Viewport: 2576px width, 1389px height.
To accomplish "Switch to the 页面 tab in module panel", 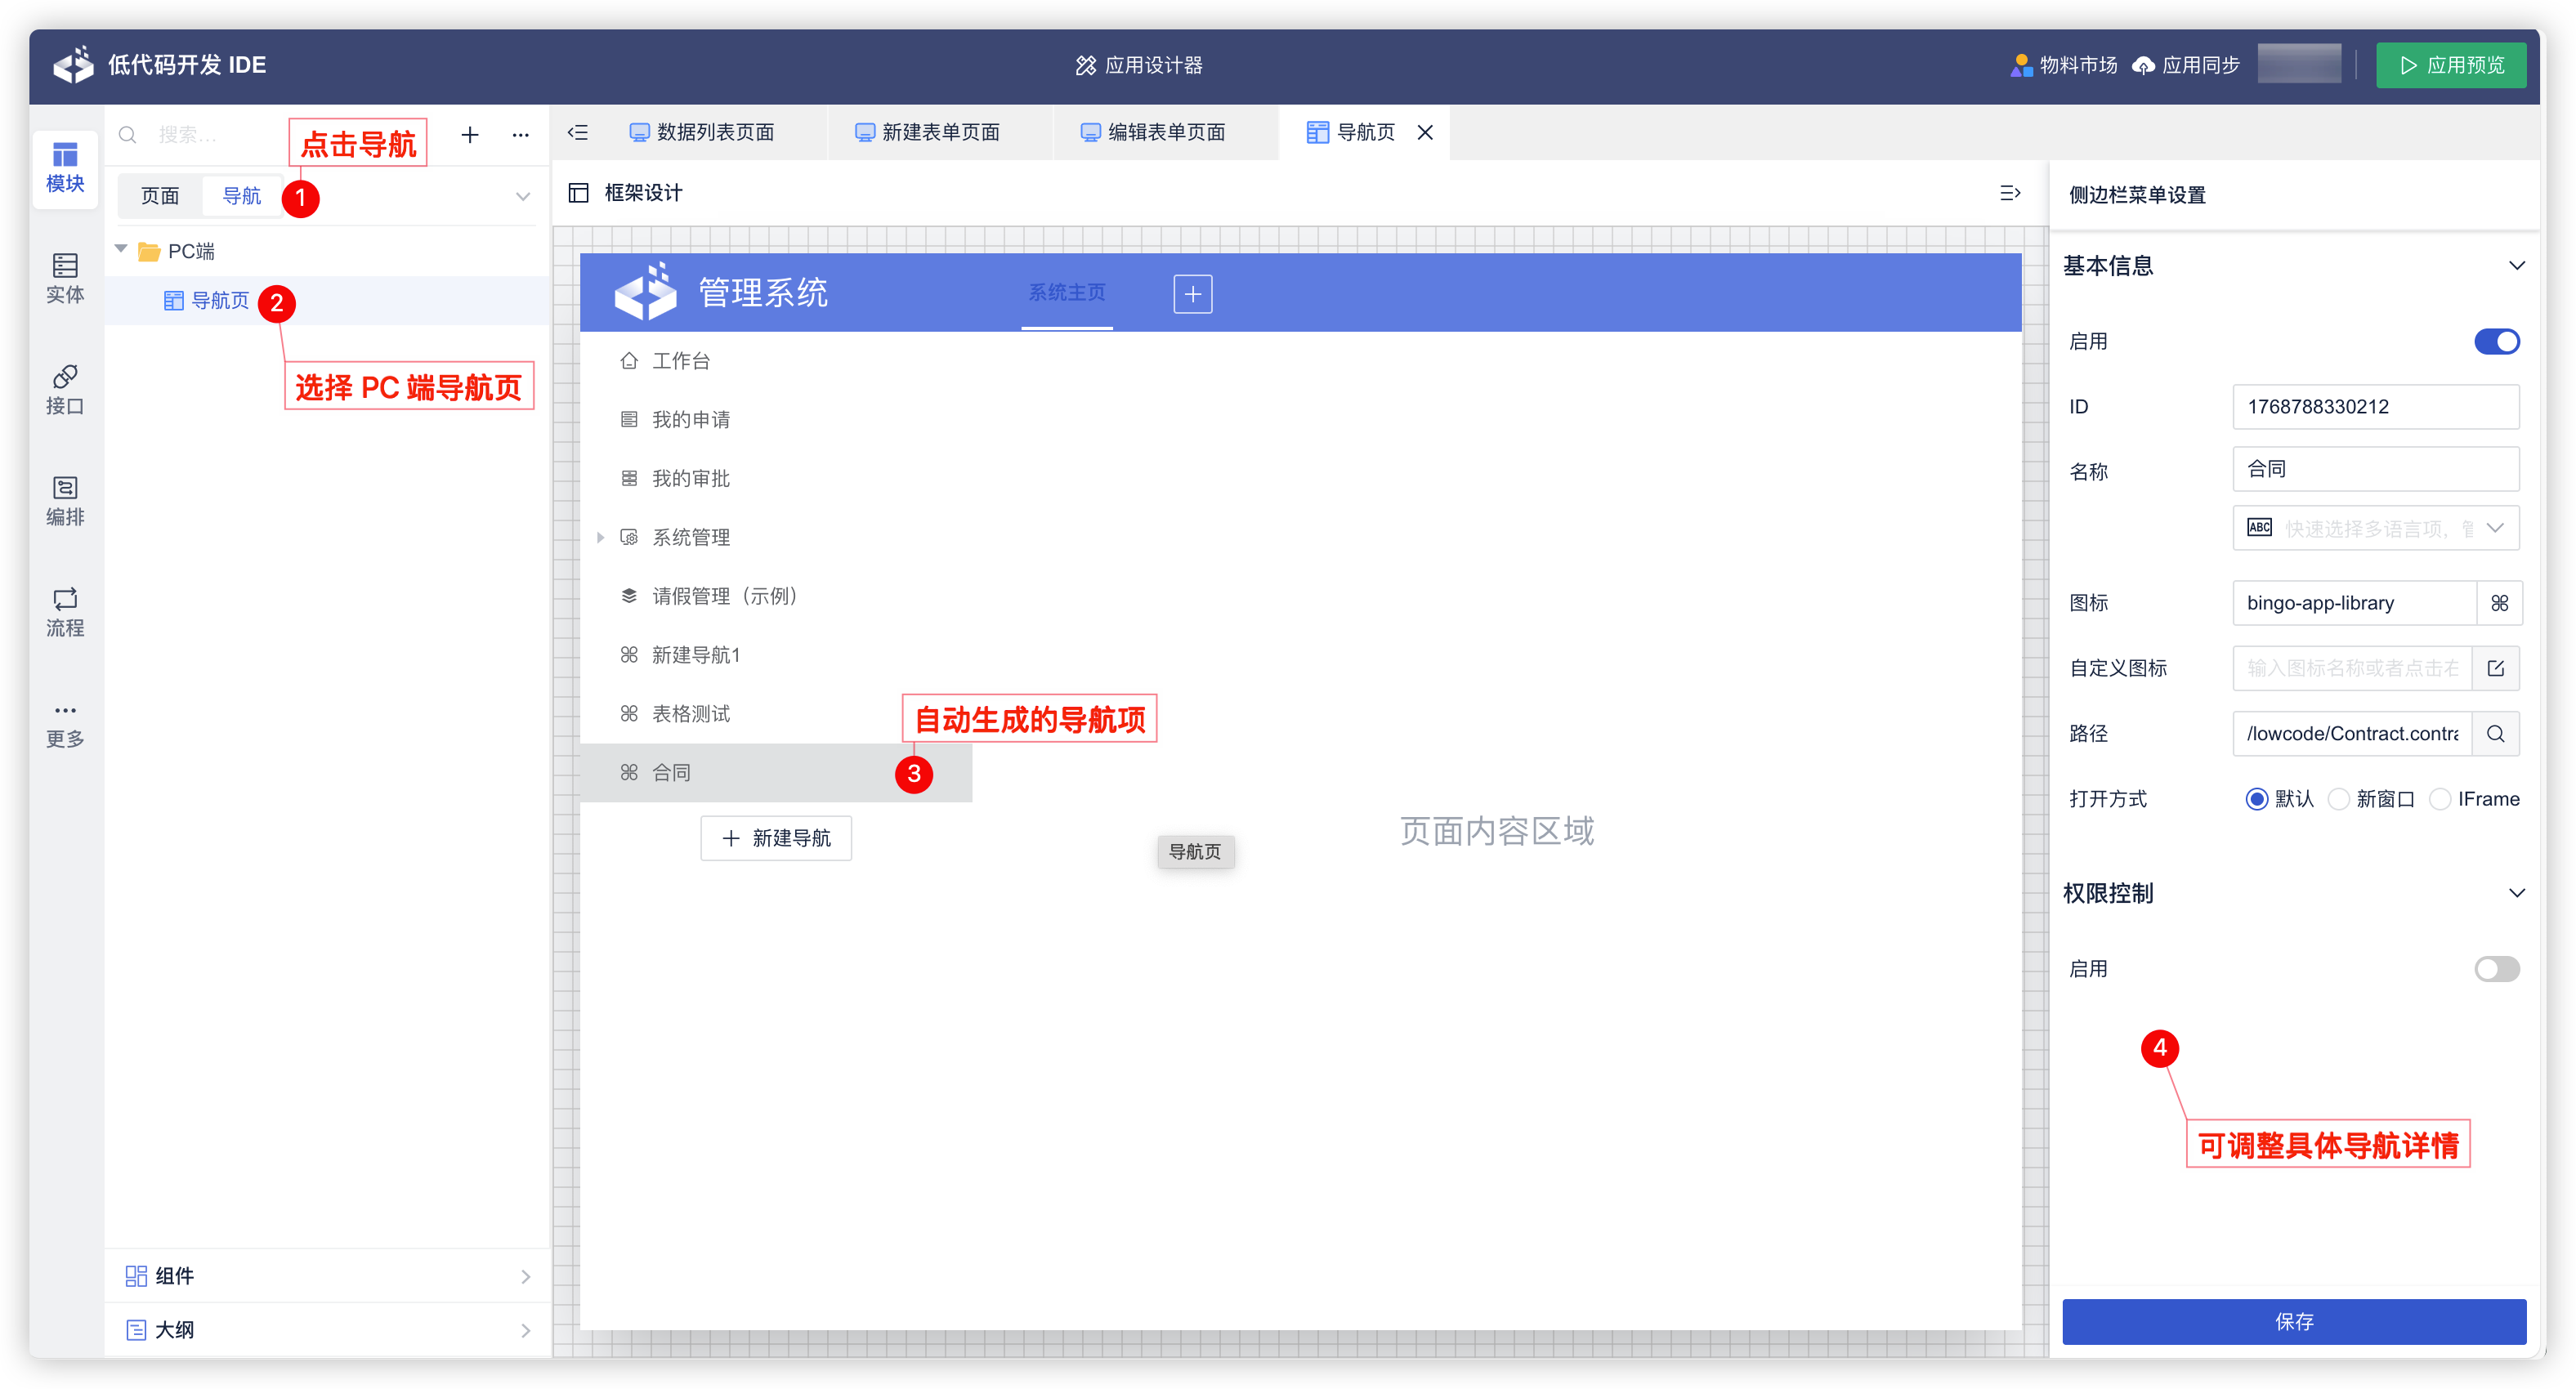I will [159, 195].
